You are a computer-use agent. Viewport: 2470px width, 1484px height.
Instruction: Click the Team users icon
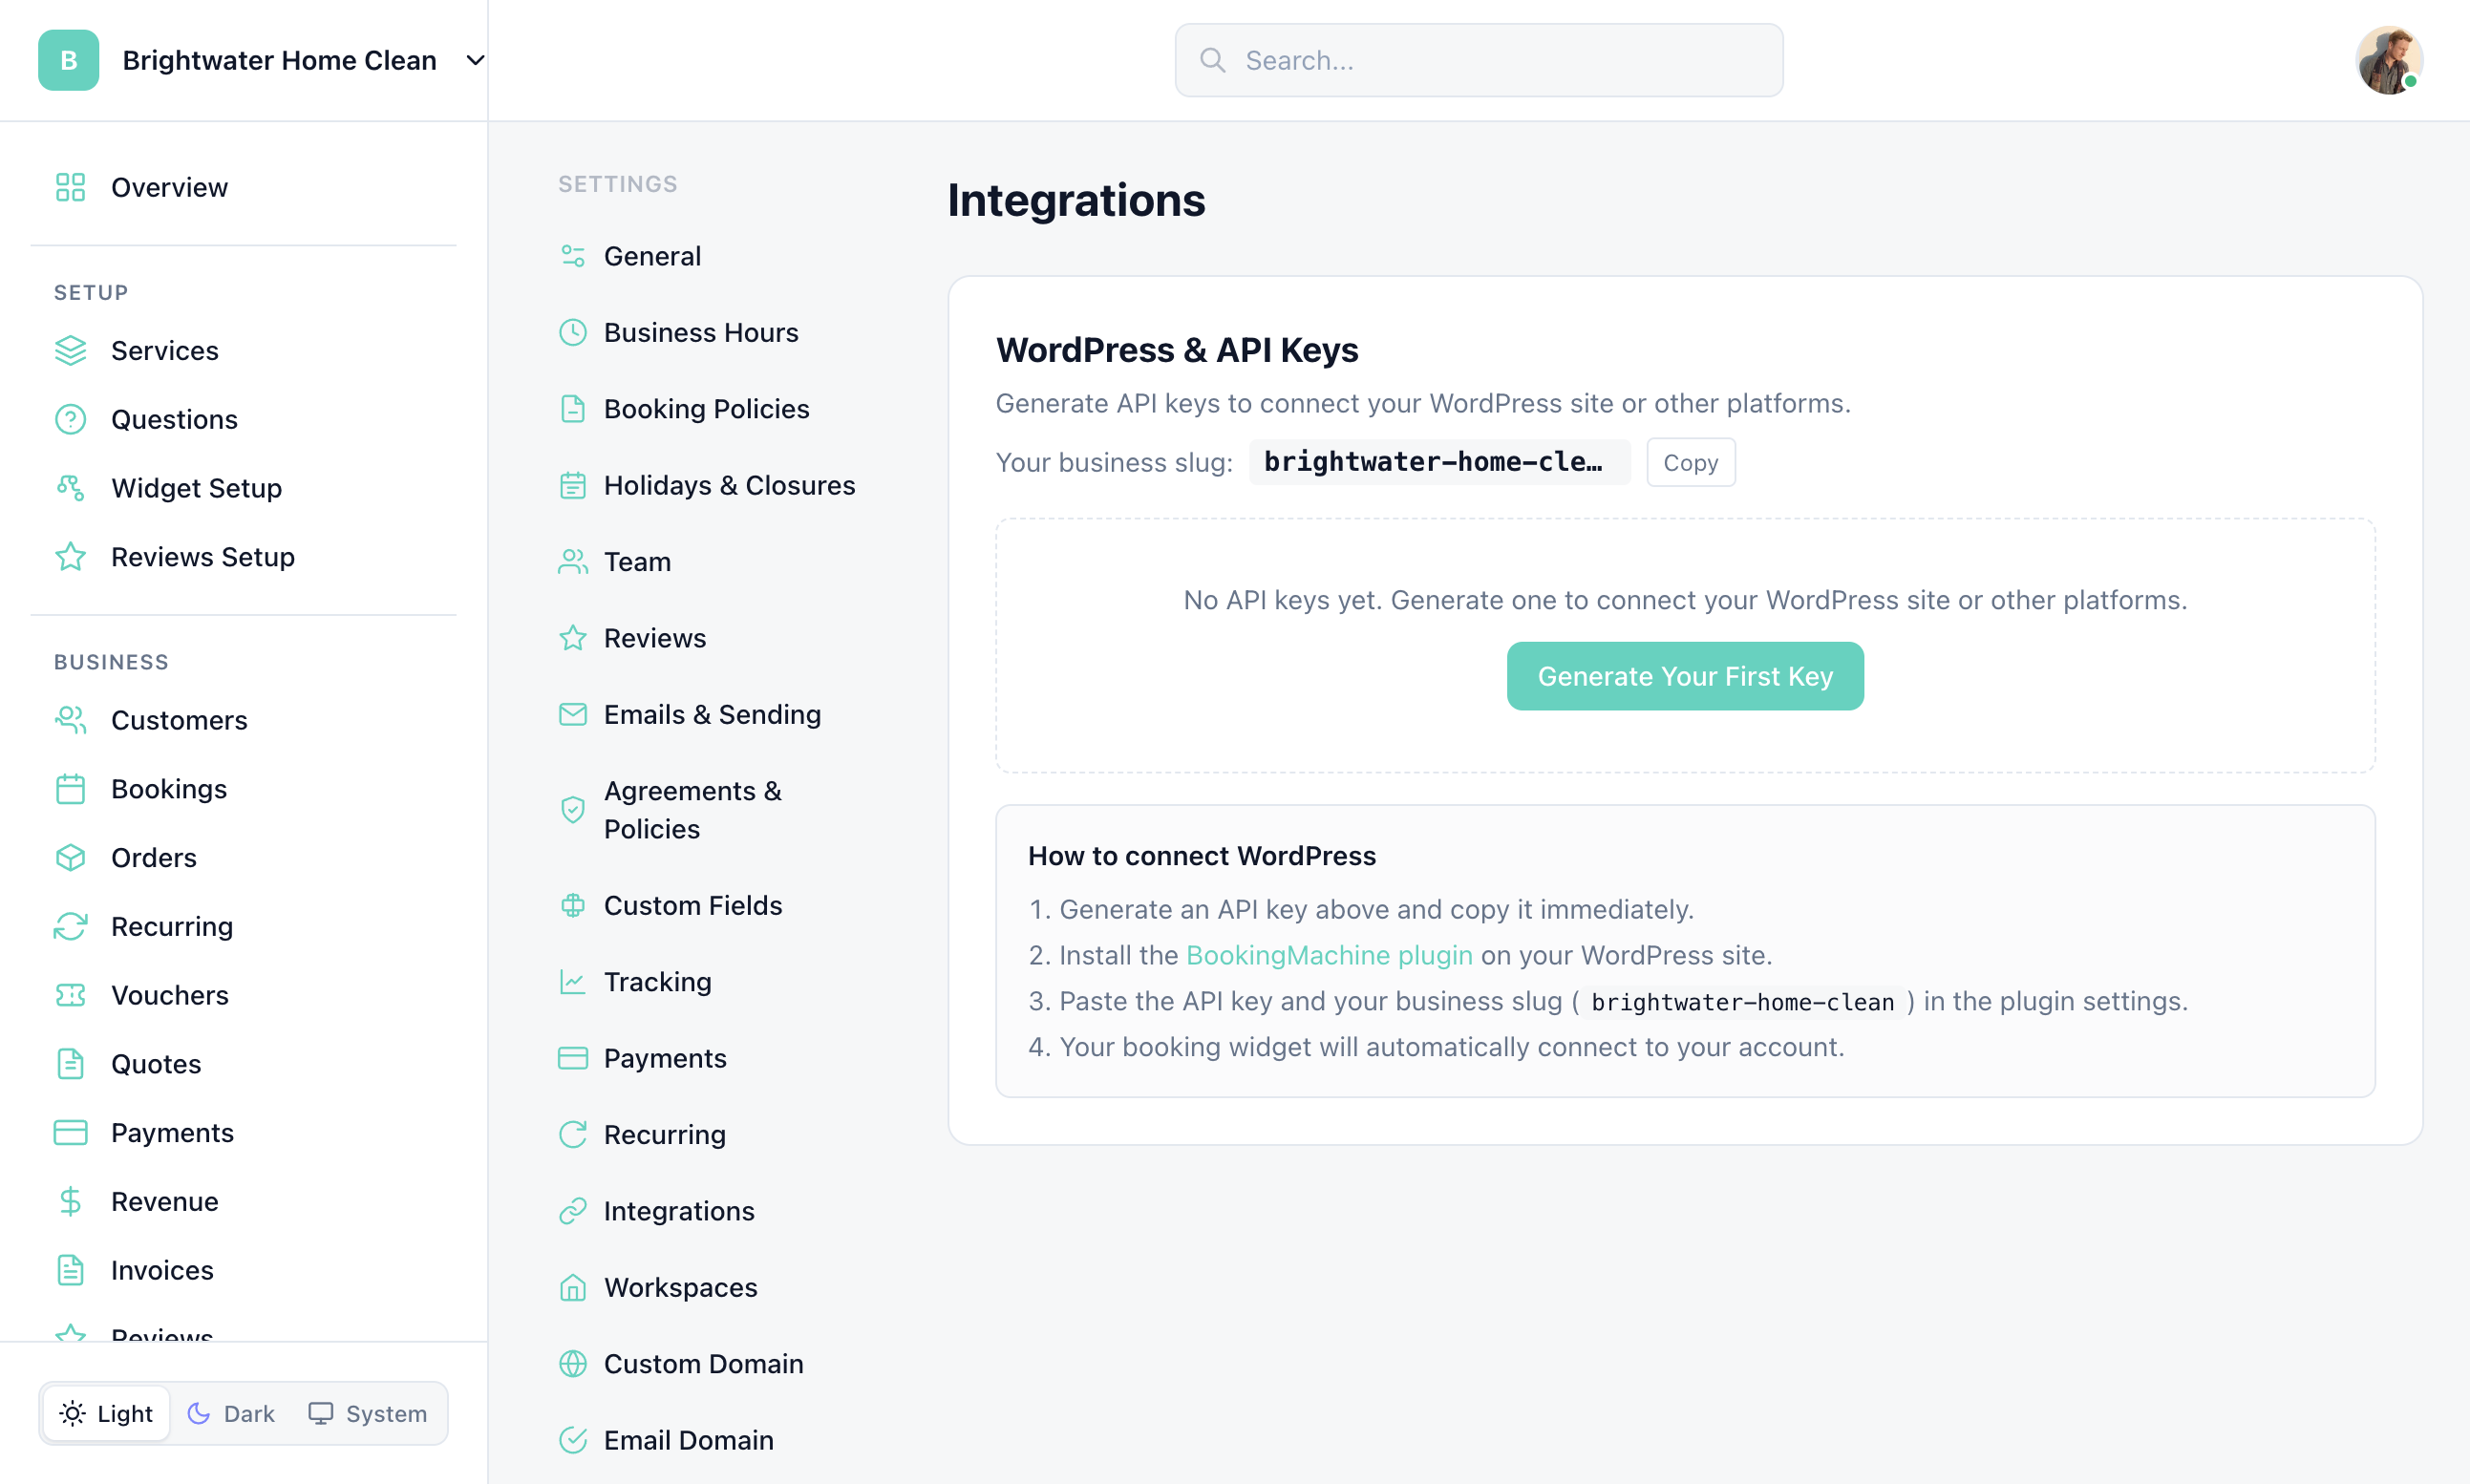[573, 562]
